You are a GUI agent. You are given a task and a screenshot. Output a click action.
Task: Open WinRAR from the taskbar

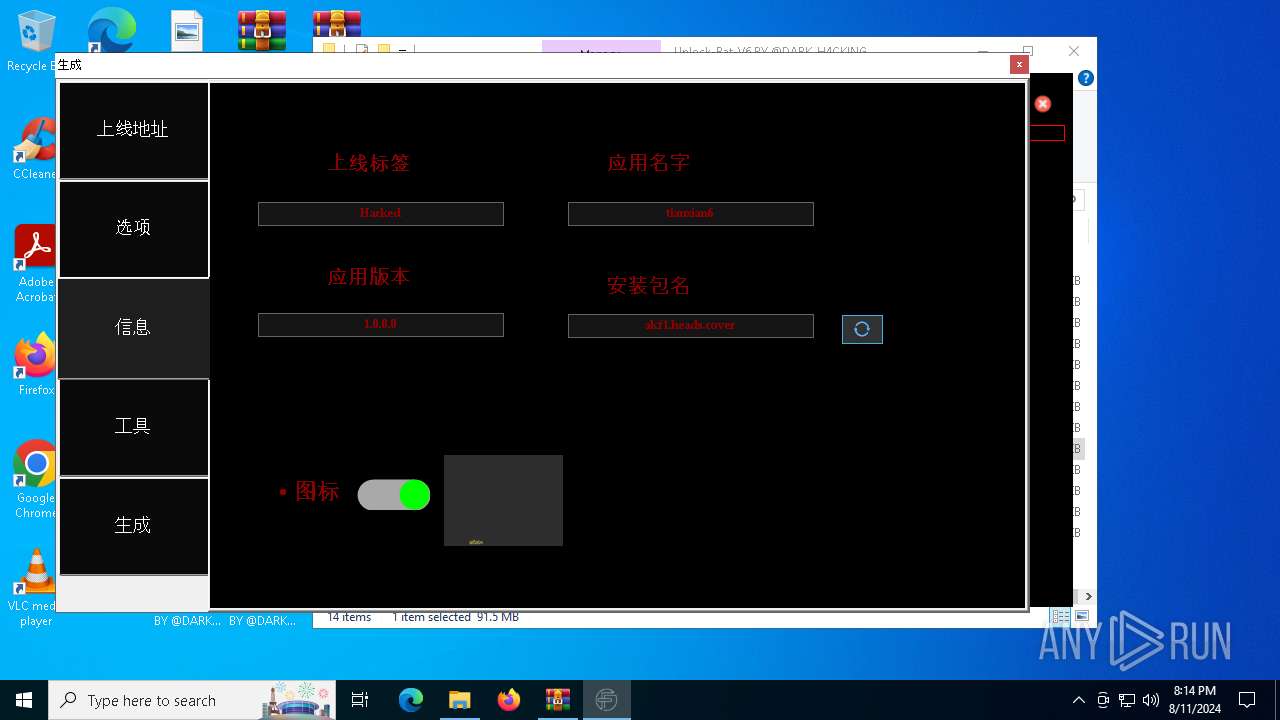(558, 700)
